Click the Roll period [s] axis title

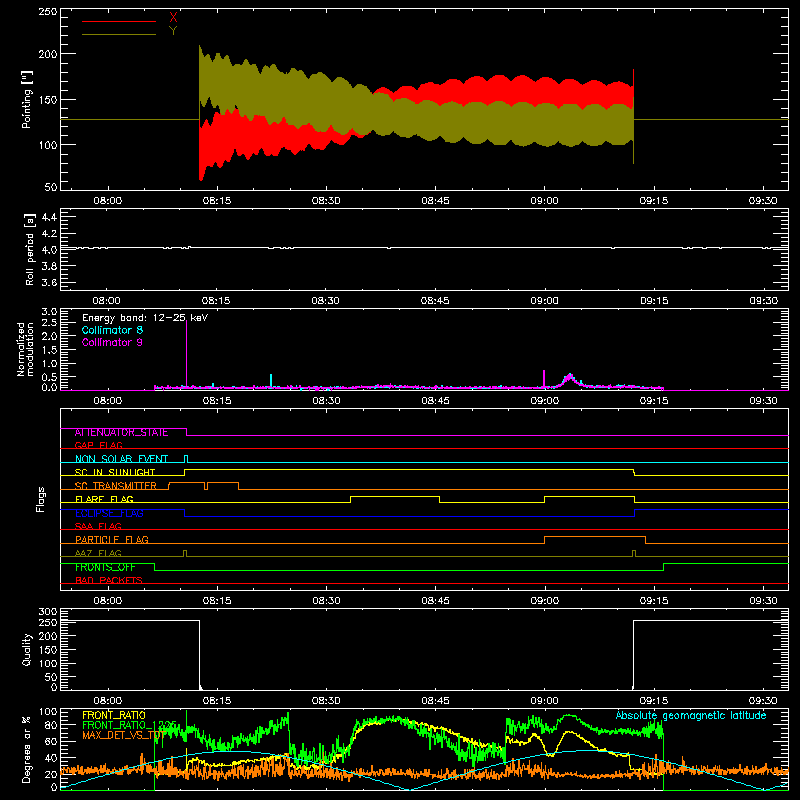[x=30, y=250]
